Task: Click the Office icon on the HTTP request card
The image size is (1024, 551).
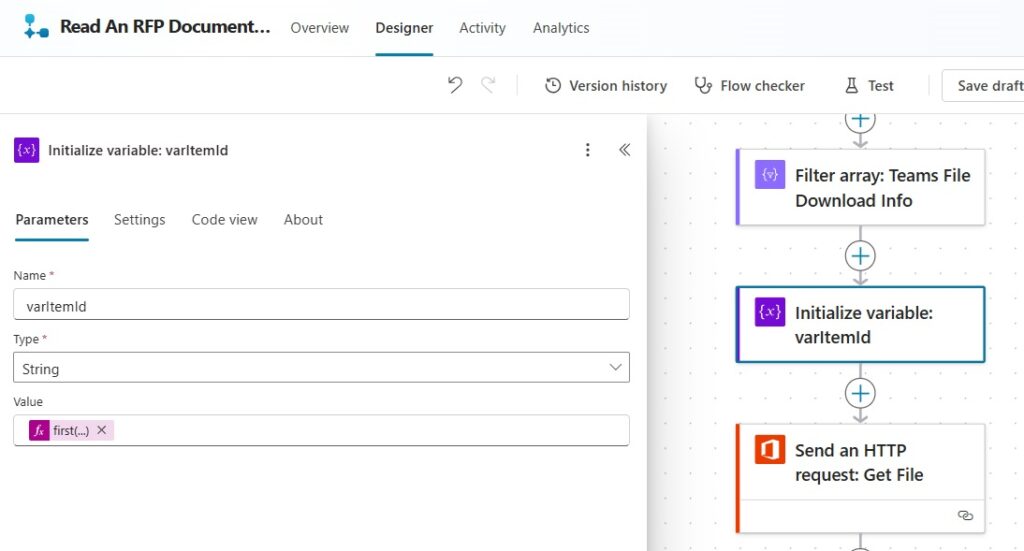Action: pyautogui.click(x=770, y=449)
